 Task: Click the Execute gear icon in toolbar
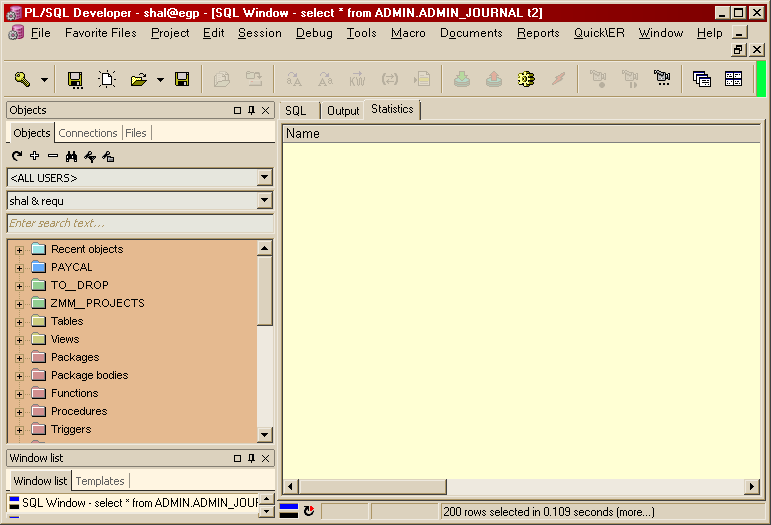tap(526, 79)
